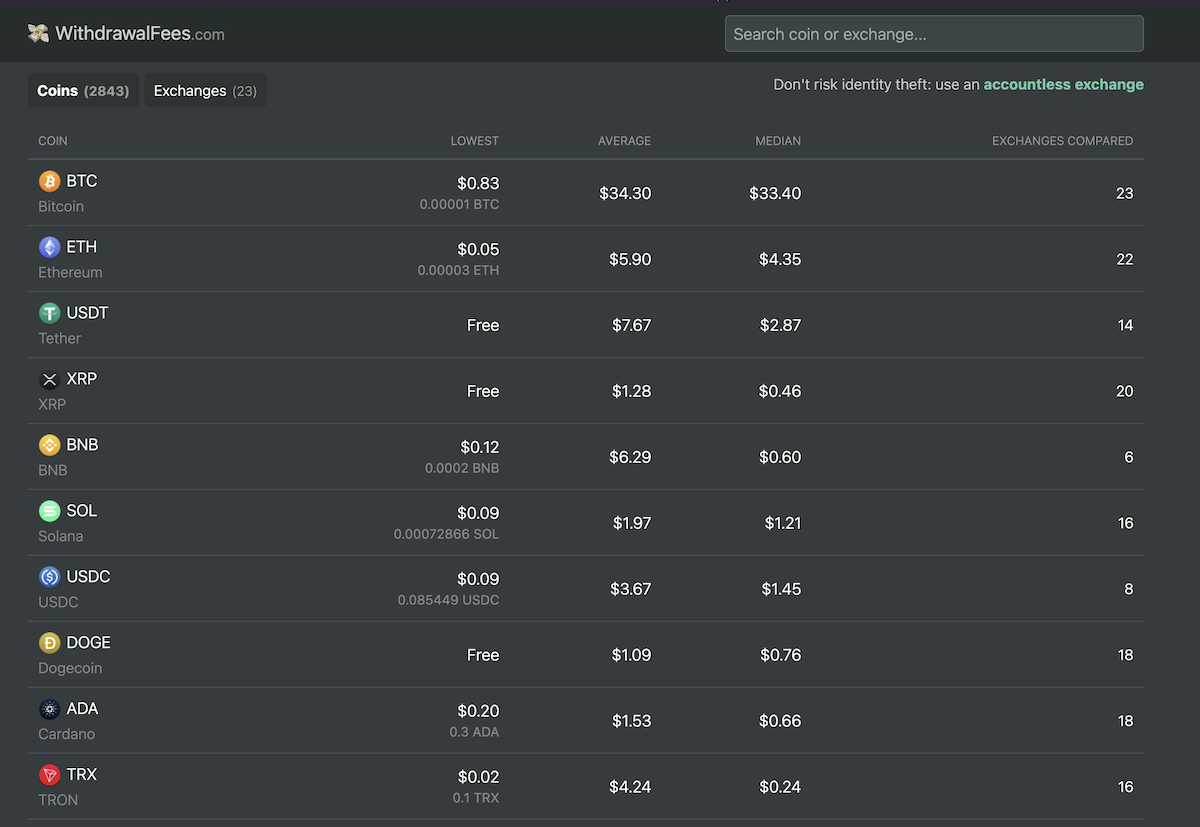Screen dimensions: 1200x827
Task: Open the BNB ticker row label
Action: 83,445
